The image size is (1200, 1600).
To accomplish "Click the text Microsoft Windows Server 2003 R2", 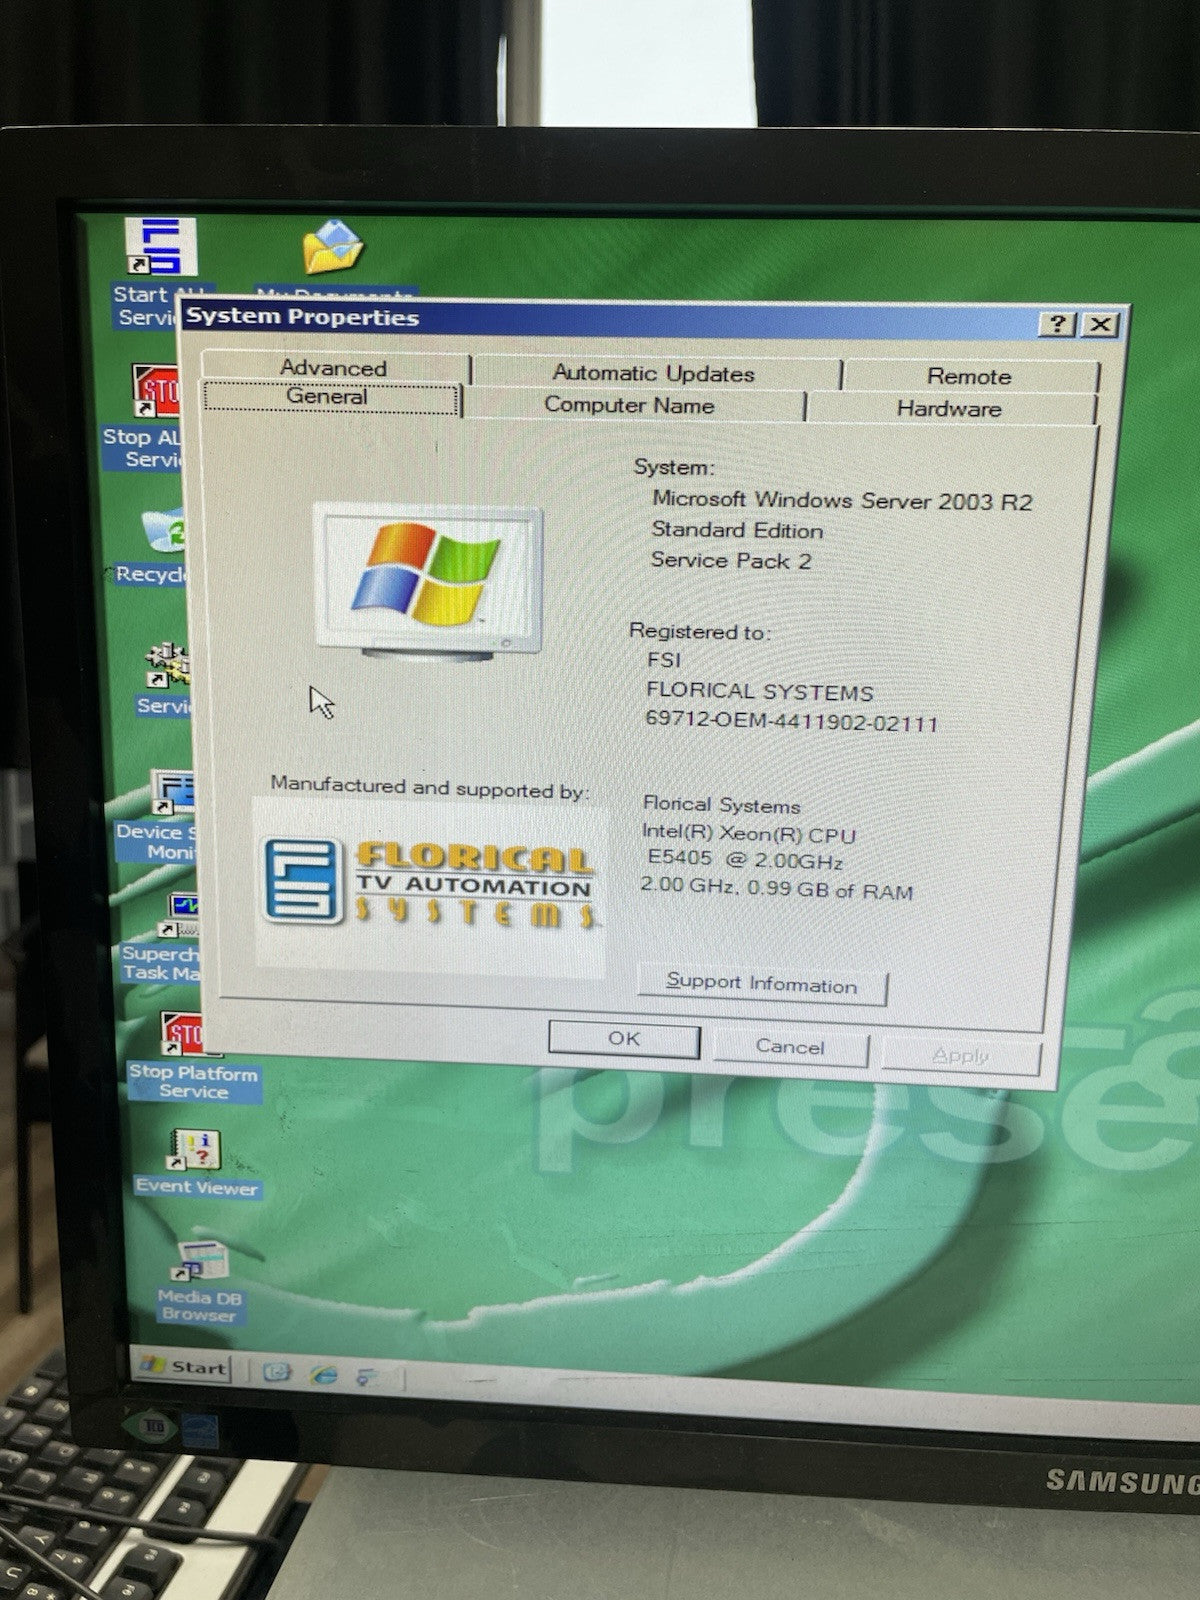I will pos(842,500).
